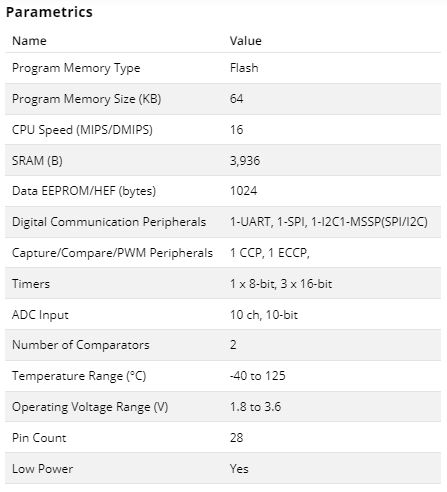Screen dimensions: 447x492
Task: Click the Temperature Range value -40 to 125
Action: coord(258,376)
